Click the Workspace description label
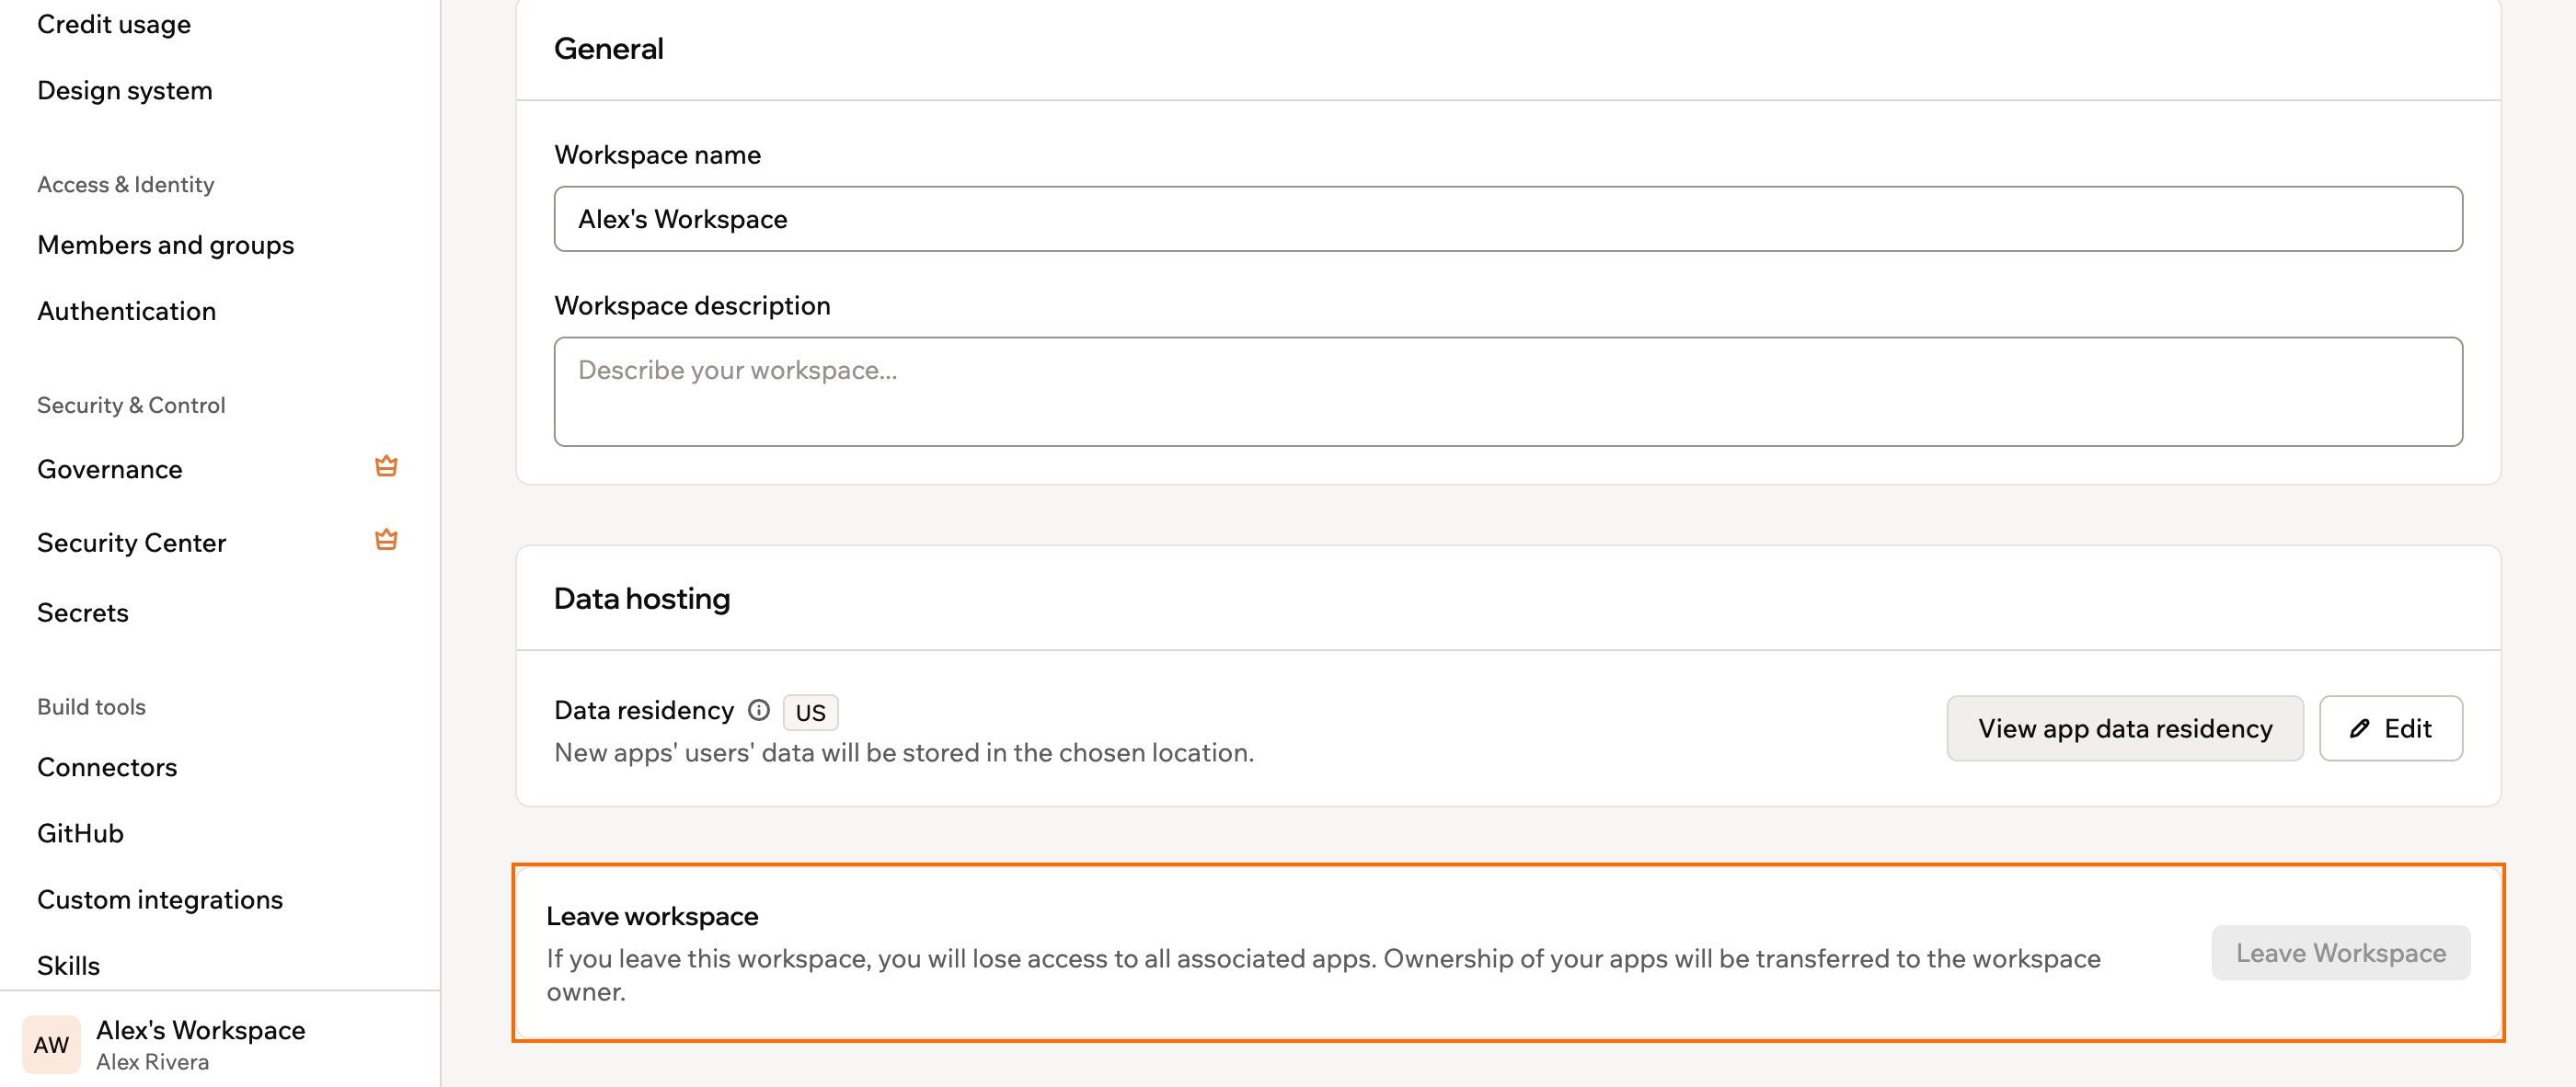This screenshot has width=2576, height=1087. (692, 305)
